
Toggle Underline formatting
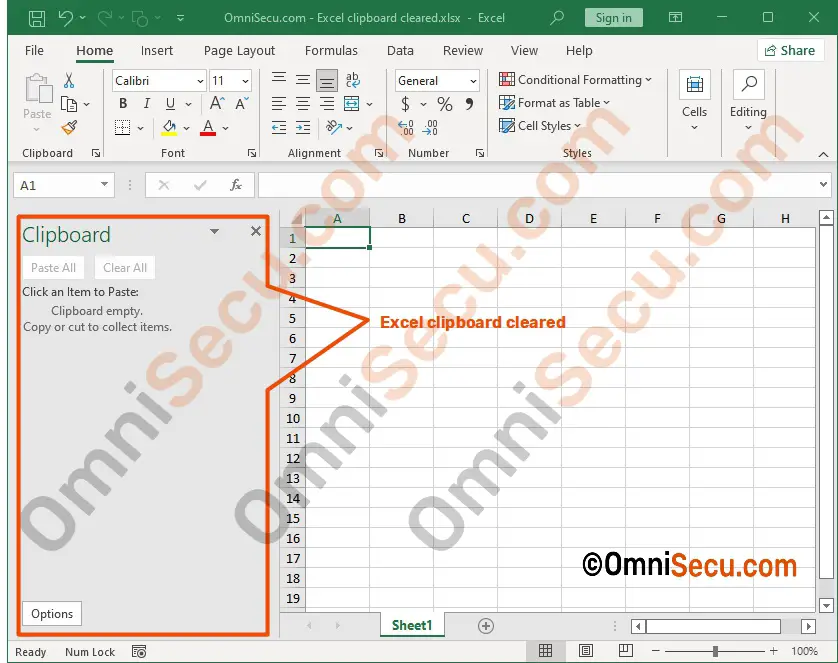[x=170, y=104]
